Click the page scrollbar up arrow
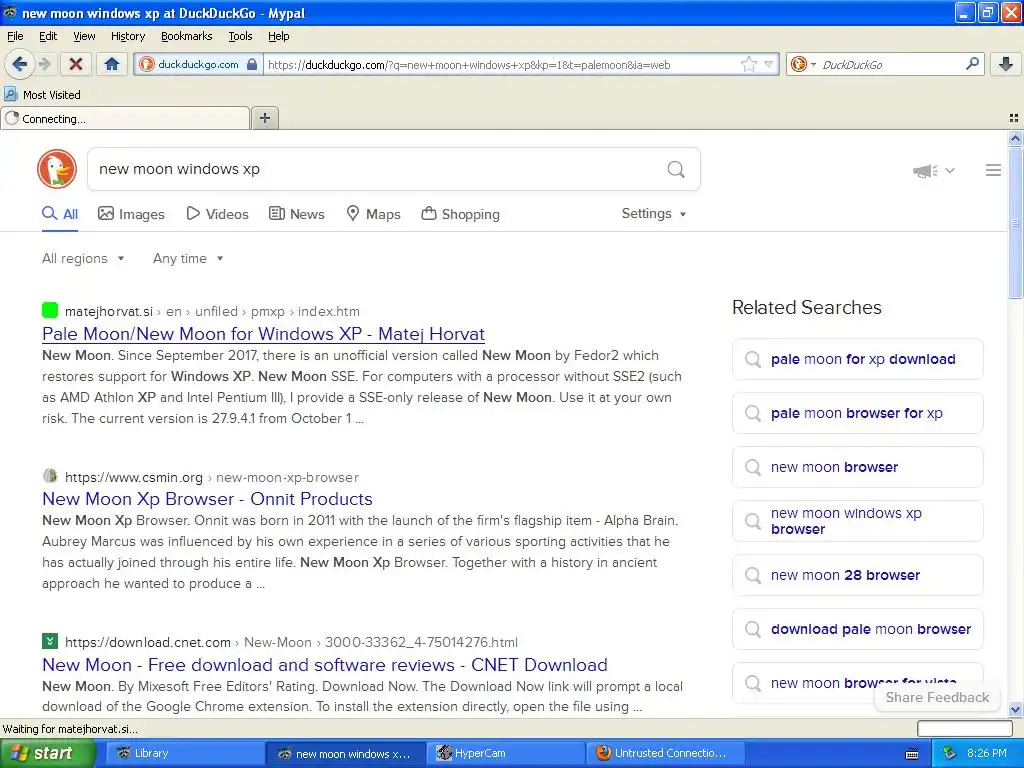The height and width of the screenshot is (768, 1024). 1015,138
